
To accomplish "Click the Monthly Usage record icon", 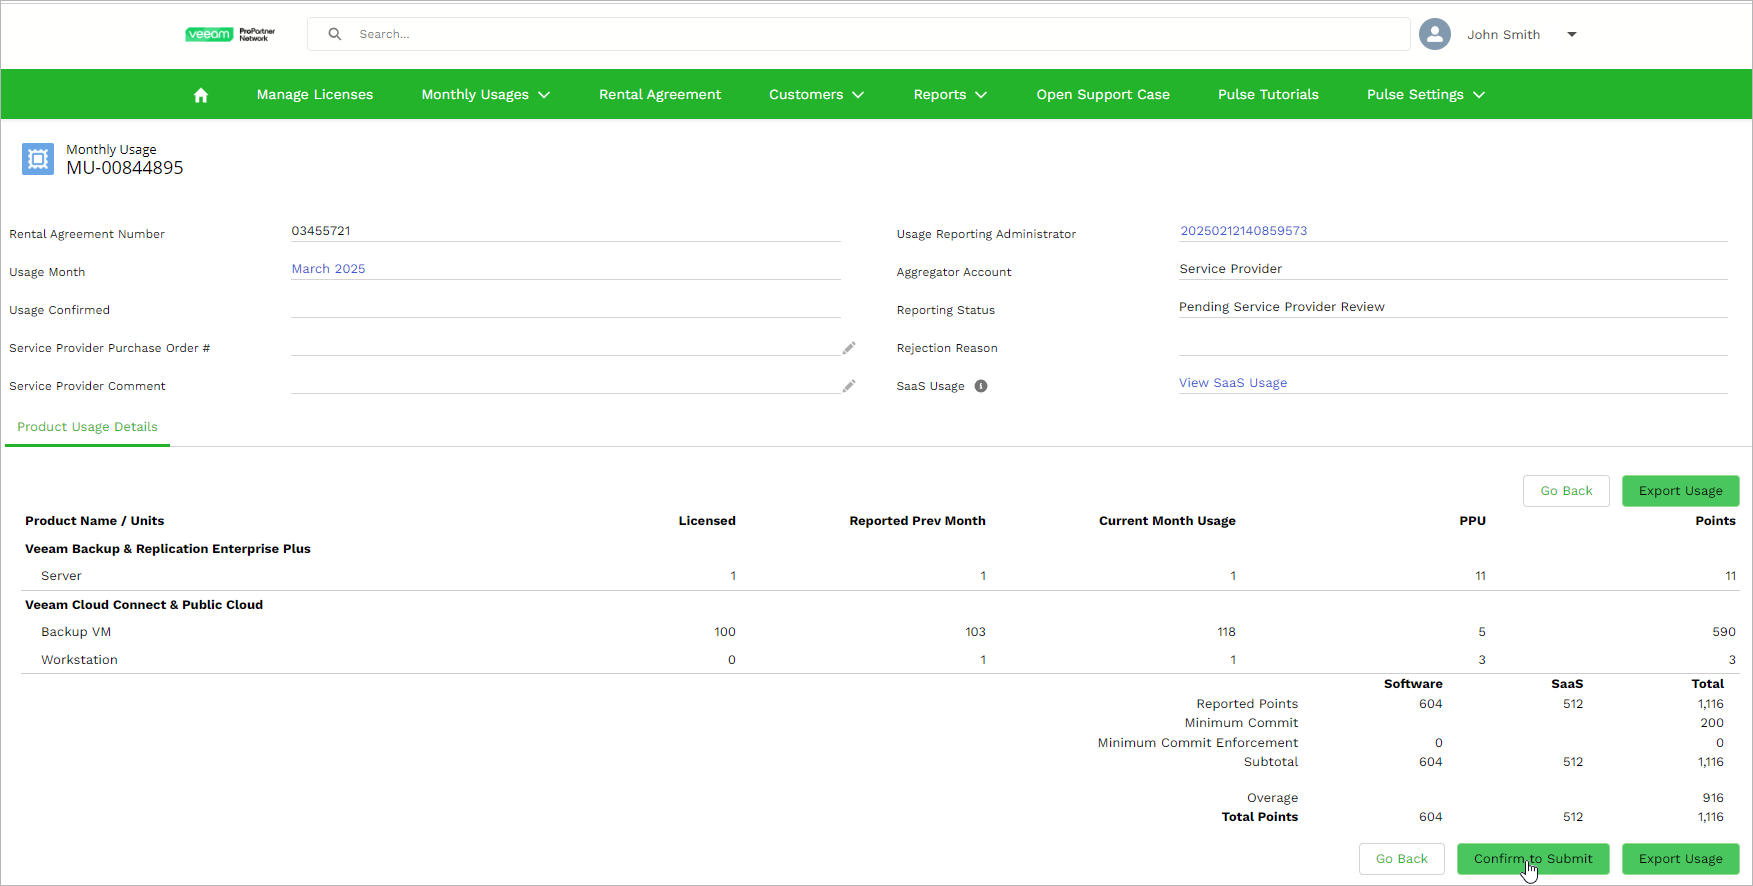I will click(x=38, y=159).
